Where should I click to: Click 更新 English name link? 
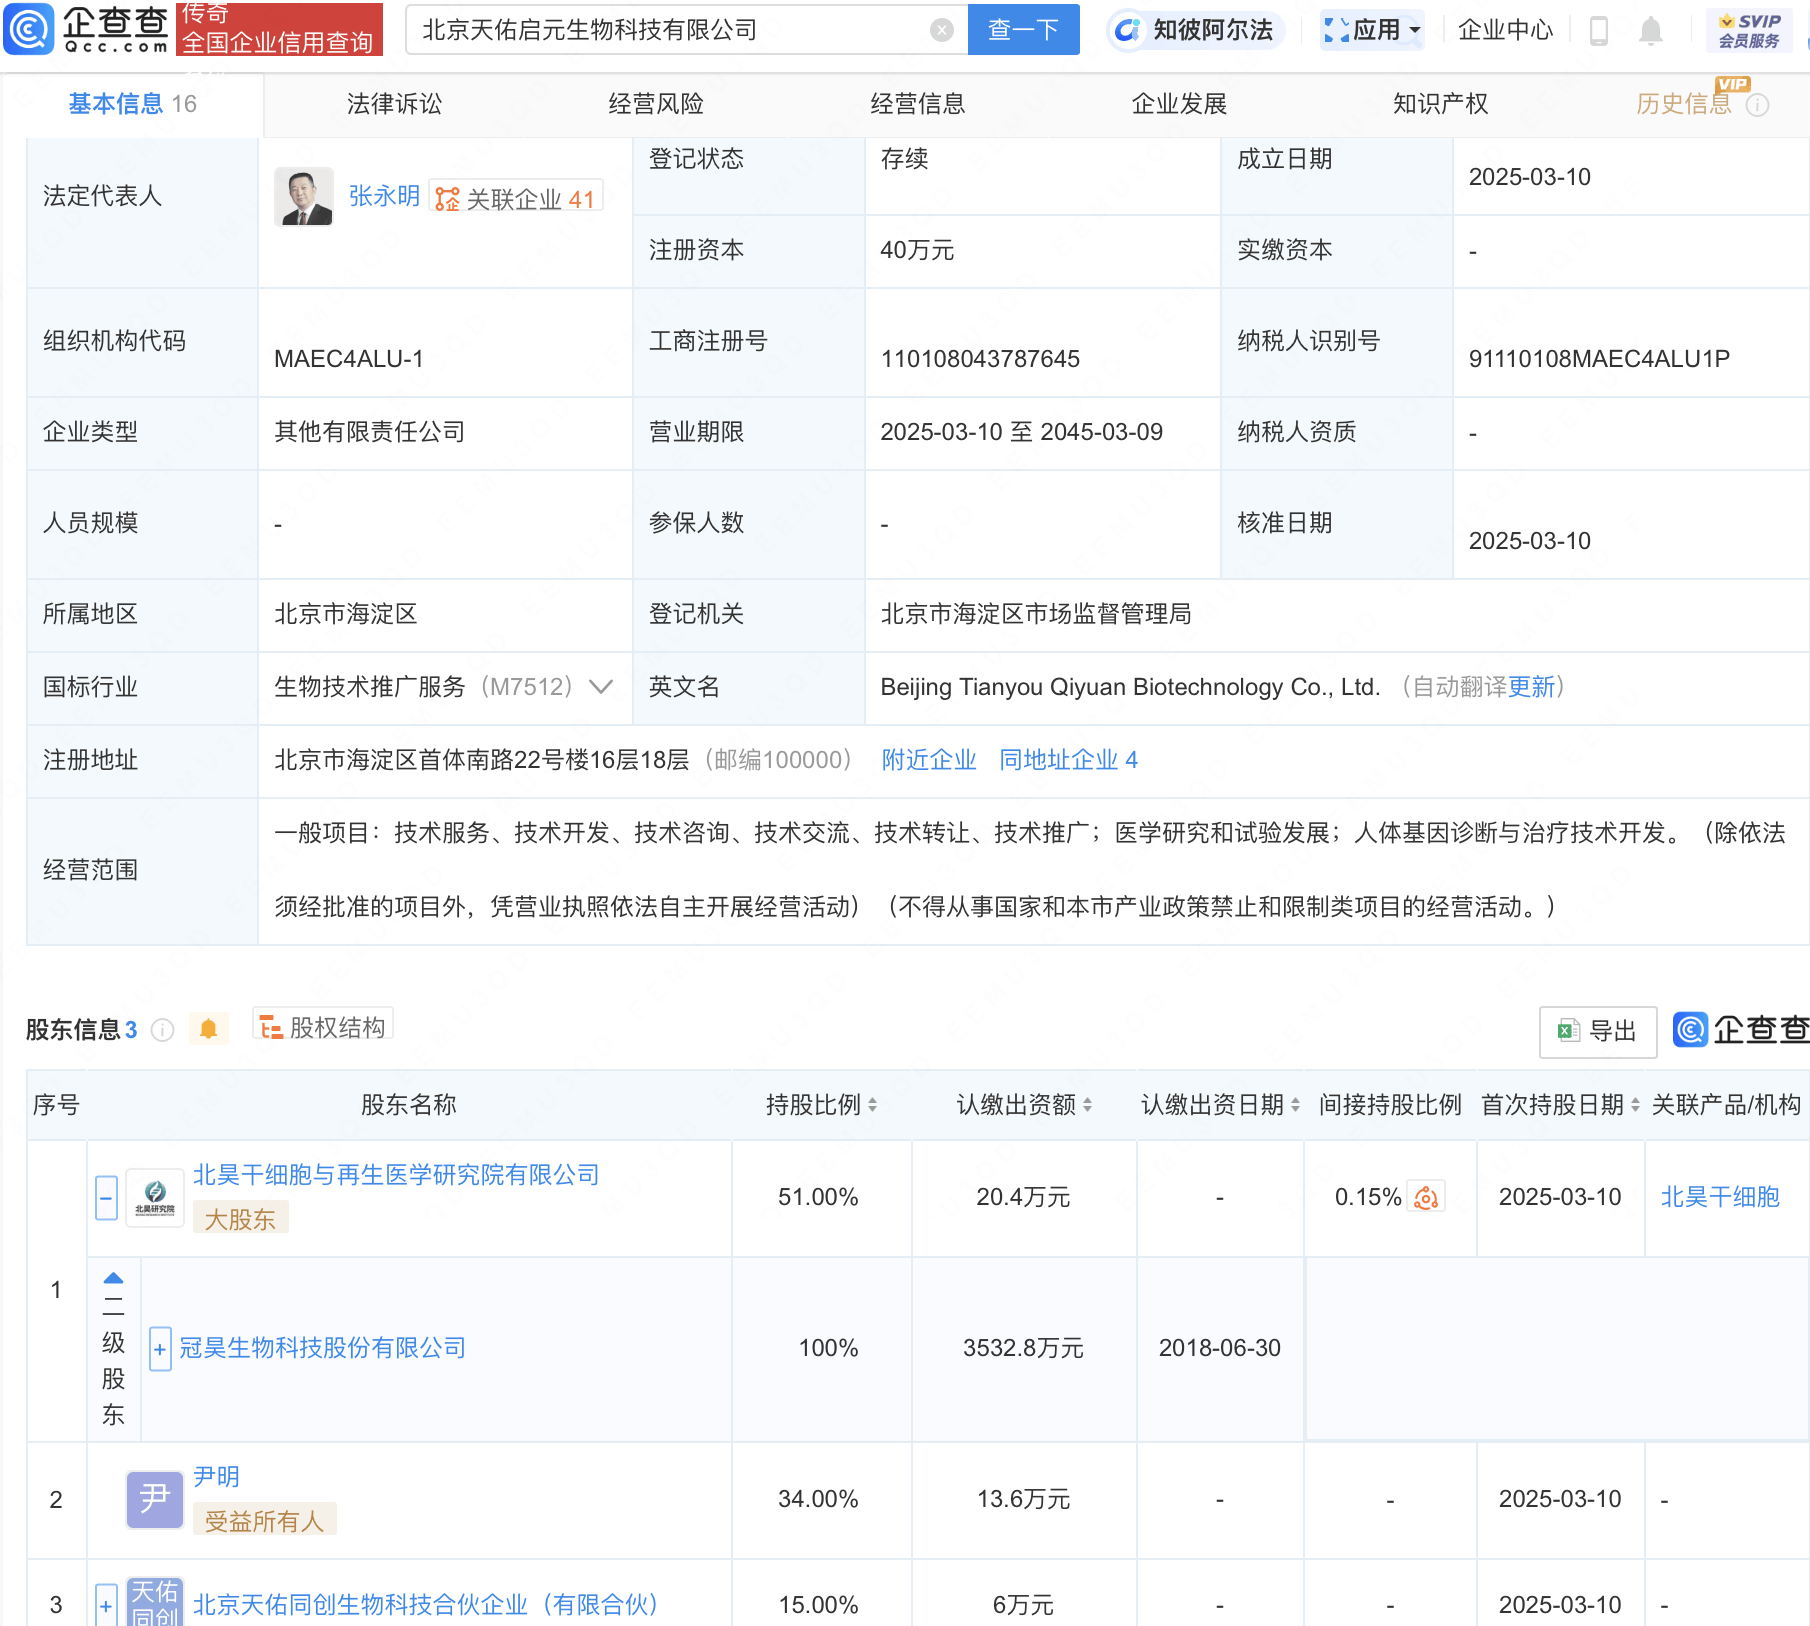(1531, 687)
